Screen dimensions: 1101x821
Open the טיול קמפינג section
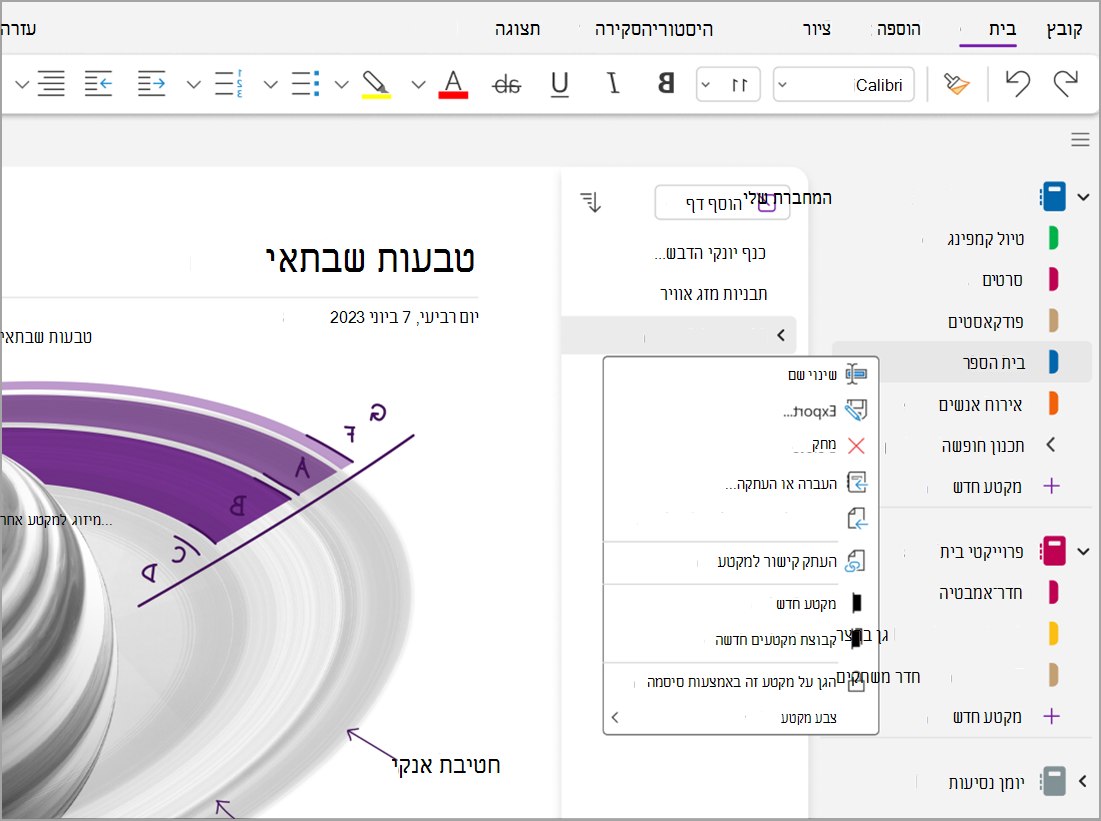pos(986,239)
